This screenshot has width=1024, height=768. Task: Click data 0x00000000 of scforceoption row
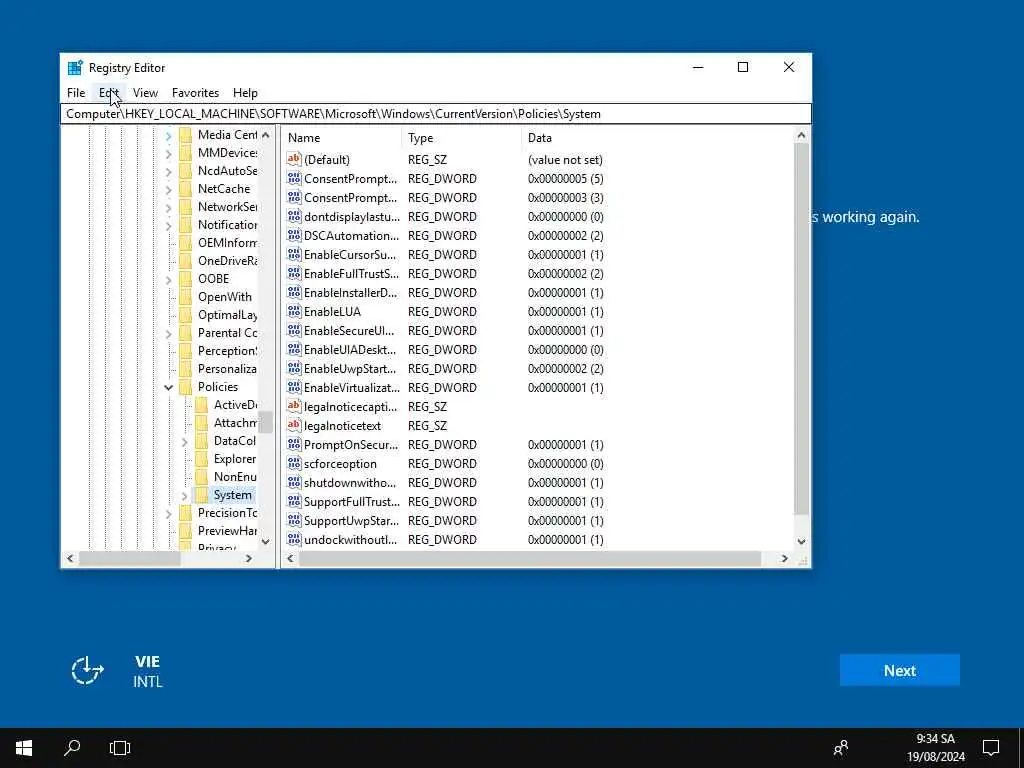(565, 464)
